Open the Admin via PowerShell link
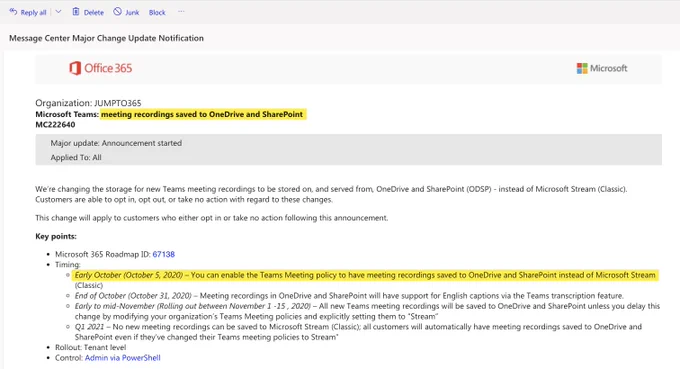 (123, 358)
